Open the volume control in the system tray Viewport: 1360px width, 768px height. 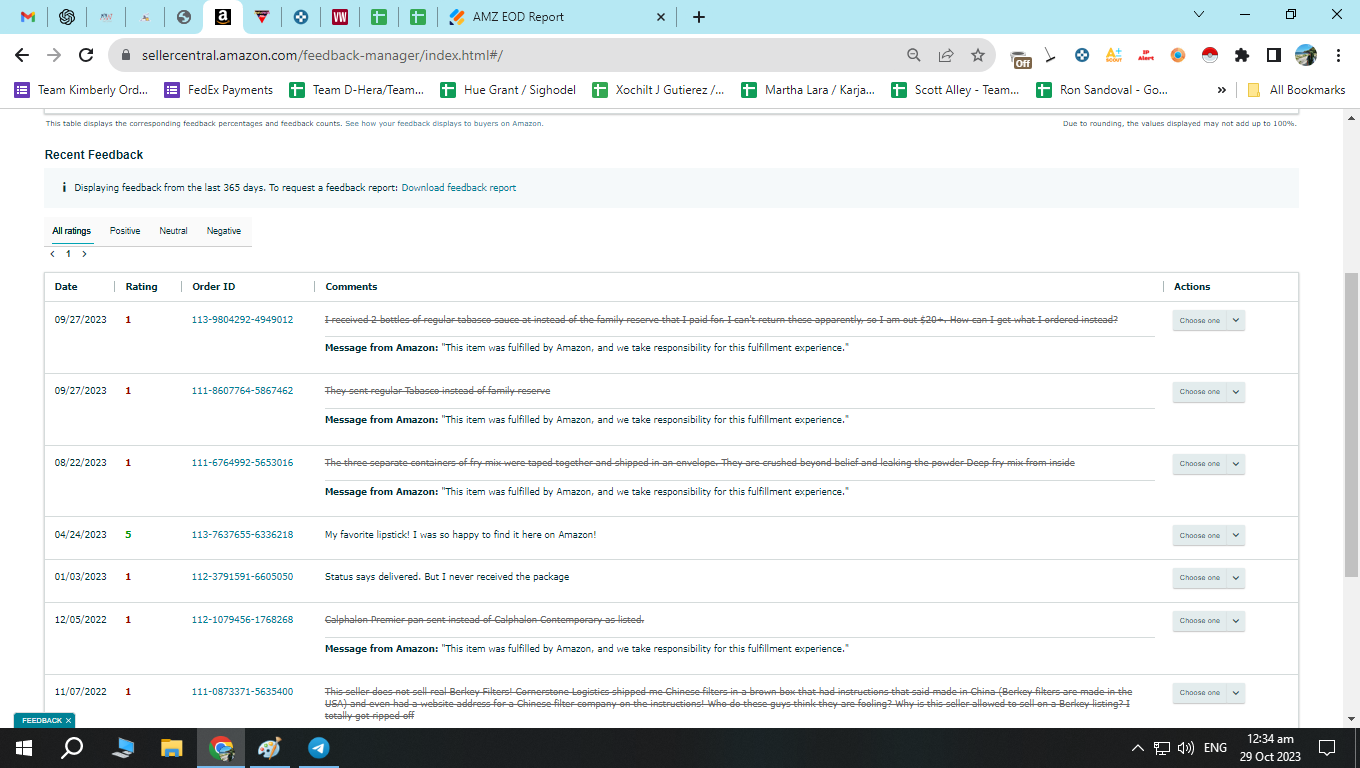tap(1186, 748)
